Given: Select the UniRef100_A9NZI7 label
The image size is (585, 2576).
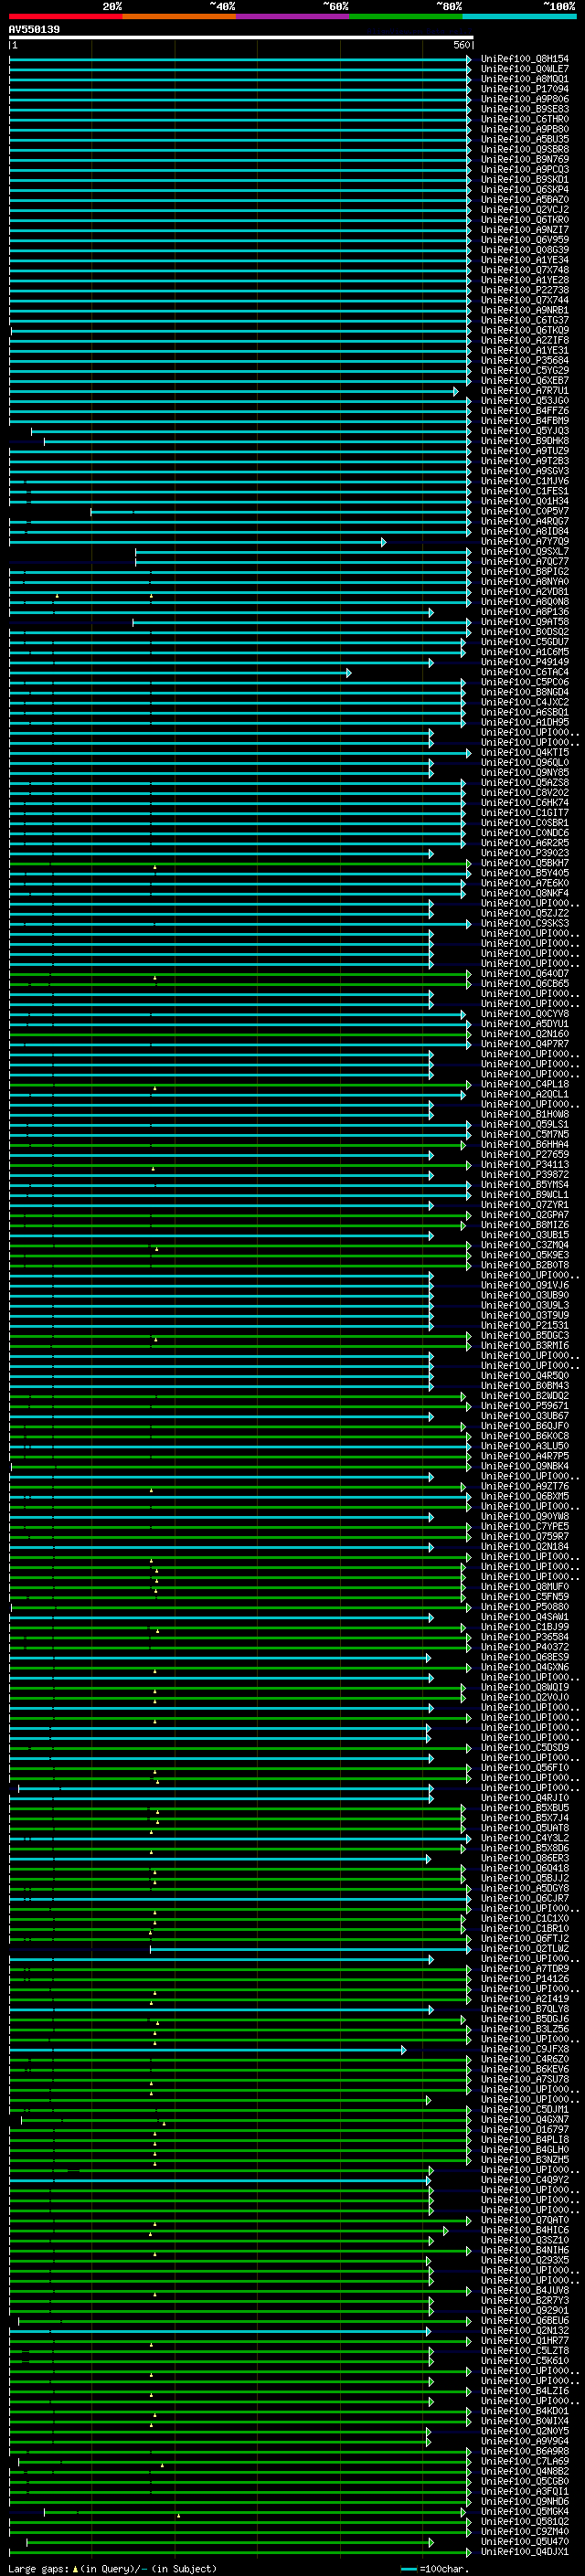Looking at the screenshot, I should tap(525, 230).
